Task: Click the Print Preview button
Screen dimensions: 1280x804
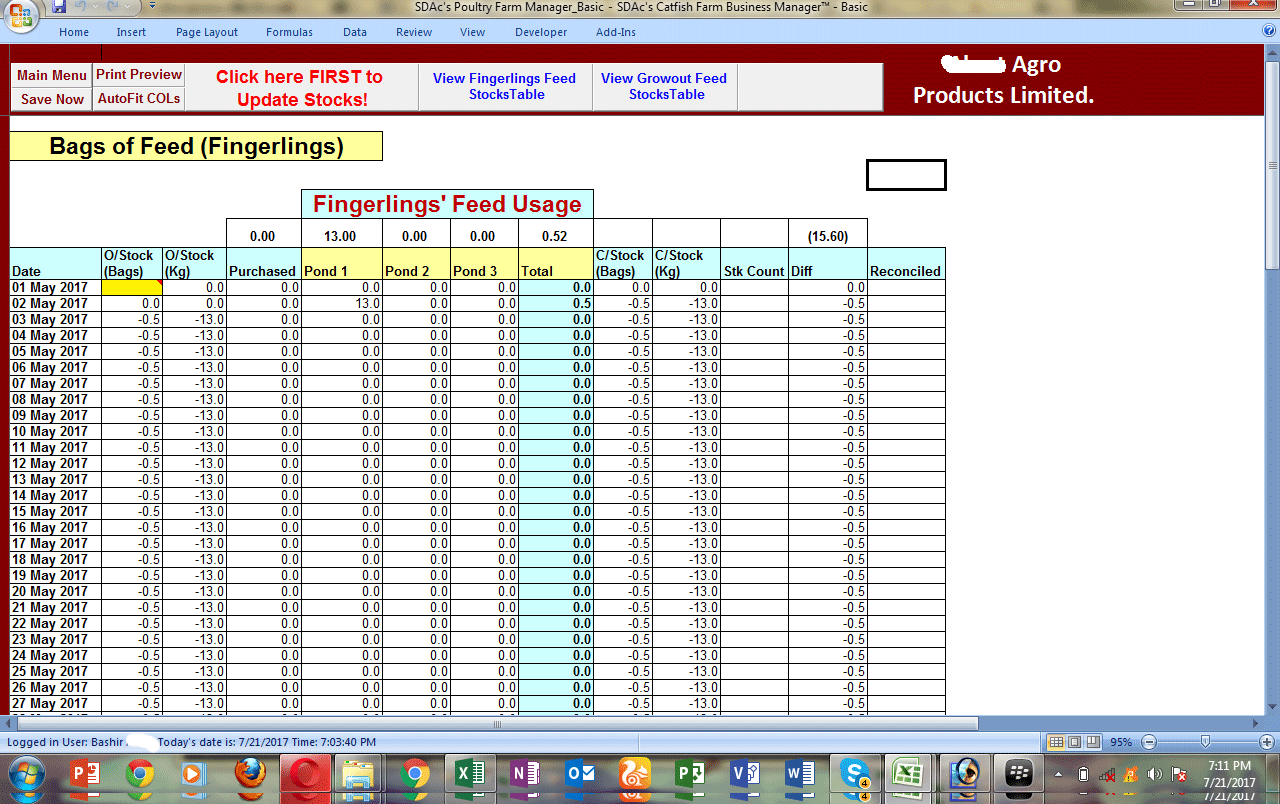Action: tap(139, 75)
